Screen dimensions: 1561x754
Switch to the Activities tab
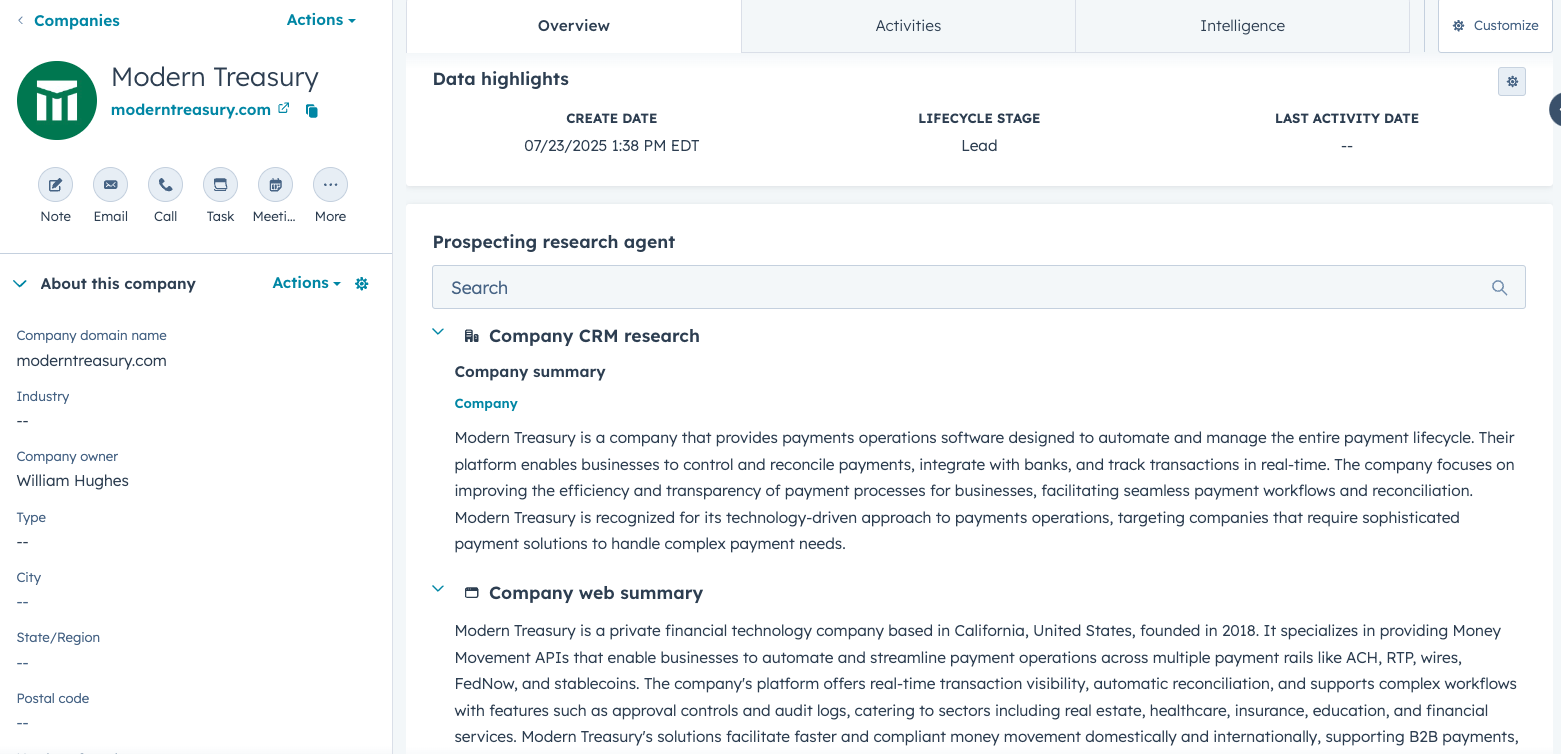[x=907, y=25]
